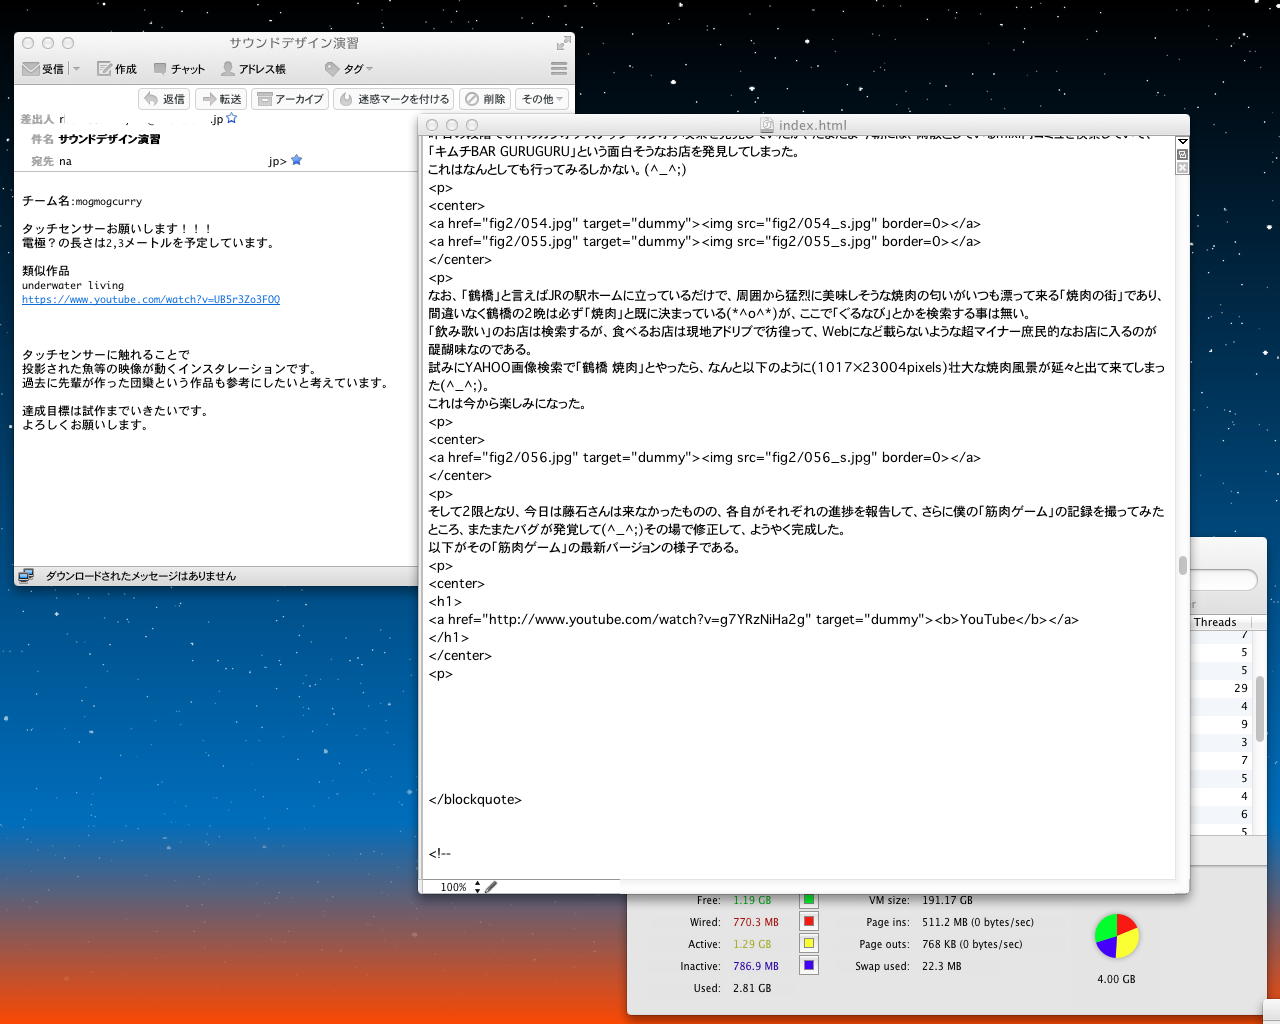The width and height of the screenshot is (1280, 1024).
Task: Open the その他 (More) dropdown
Action: (x=542, y=99)
